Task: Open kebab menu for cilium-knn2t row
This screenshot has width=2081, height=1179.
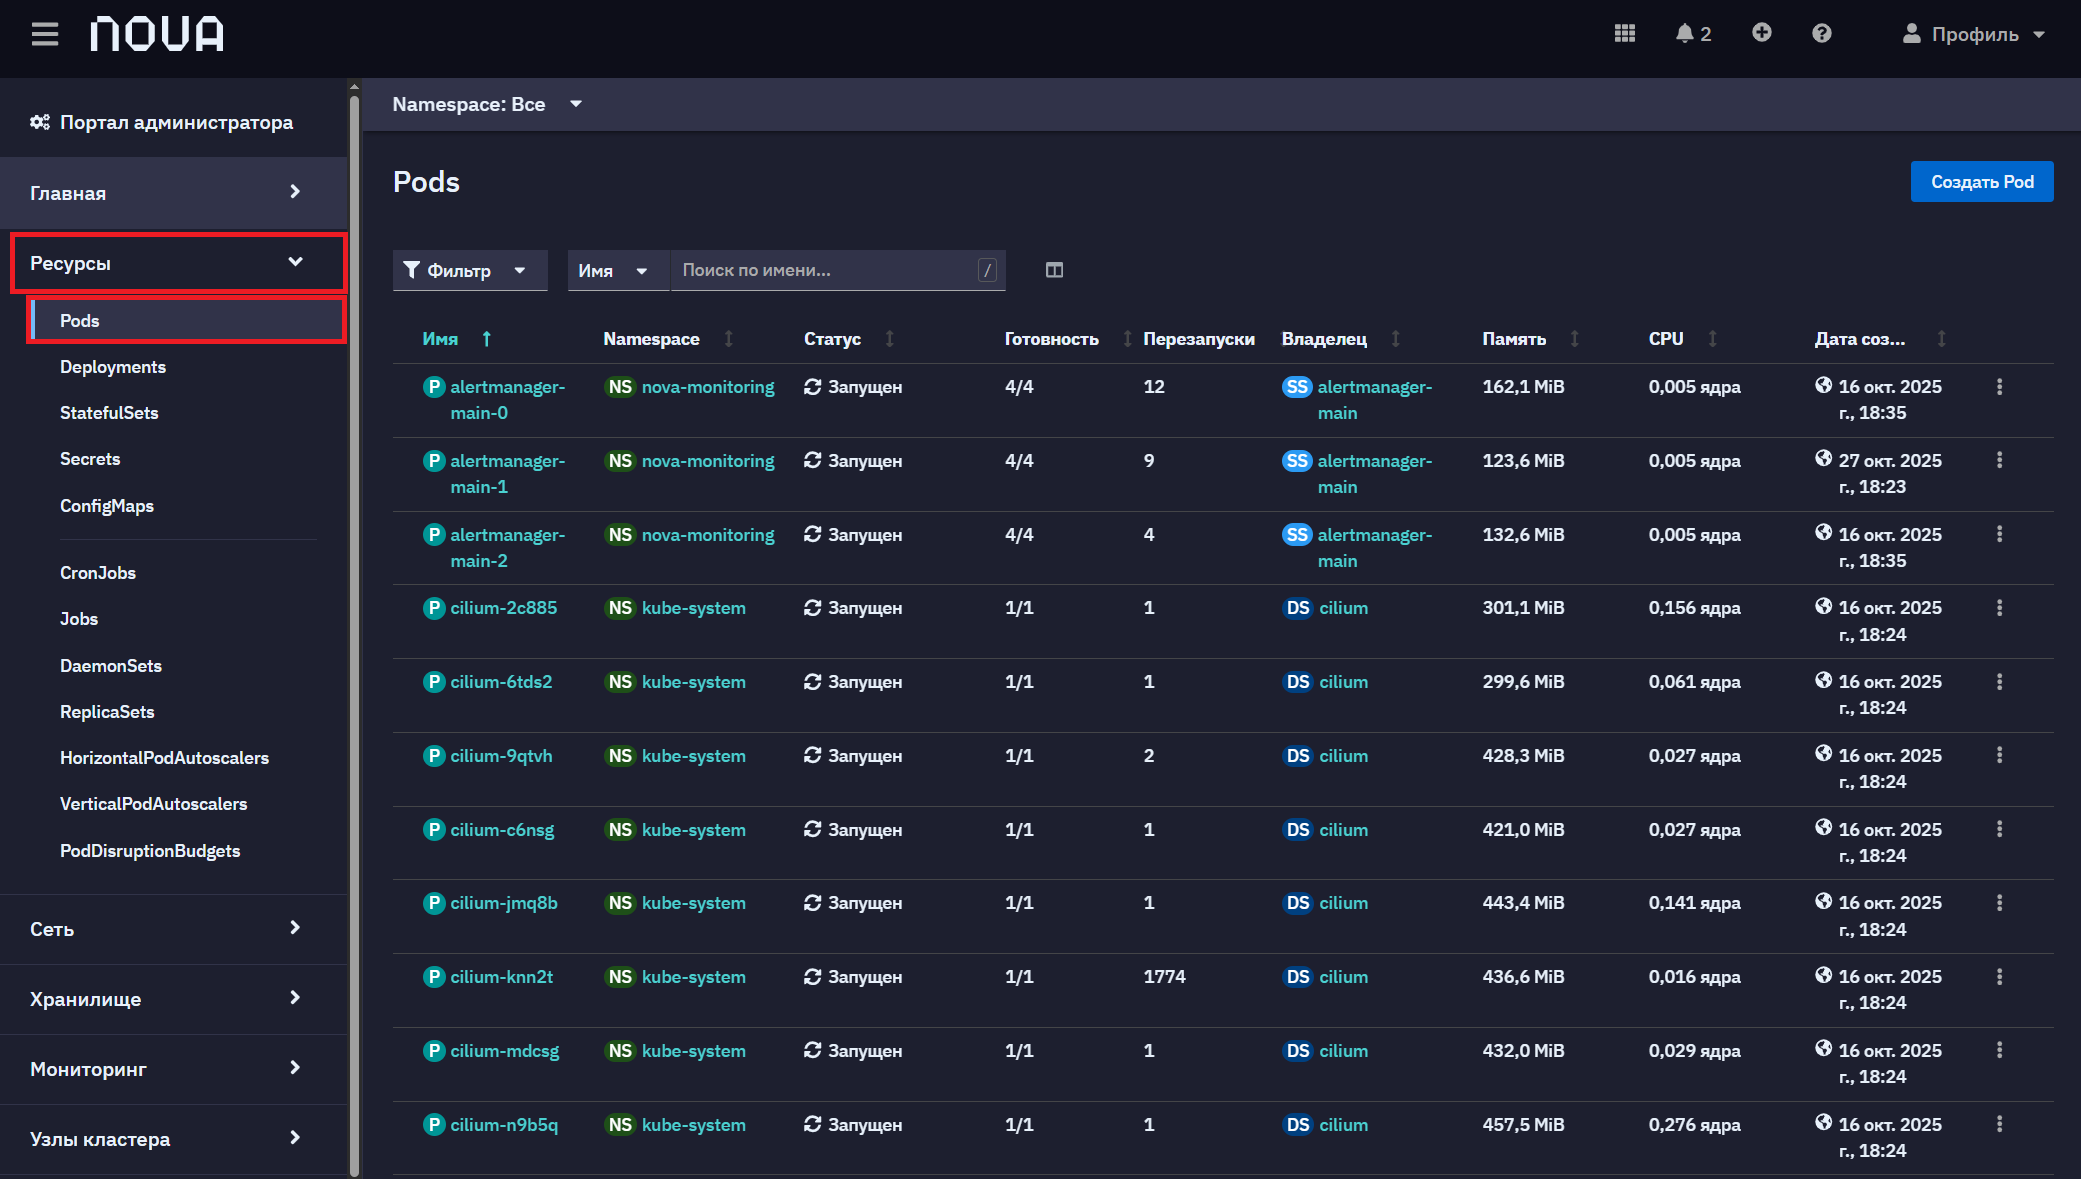Action: pyautogui.click(x=1999, y=977)
